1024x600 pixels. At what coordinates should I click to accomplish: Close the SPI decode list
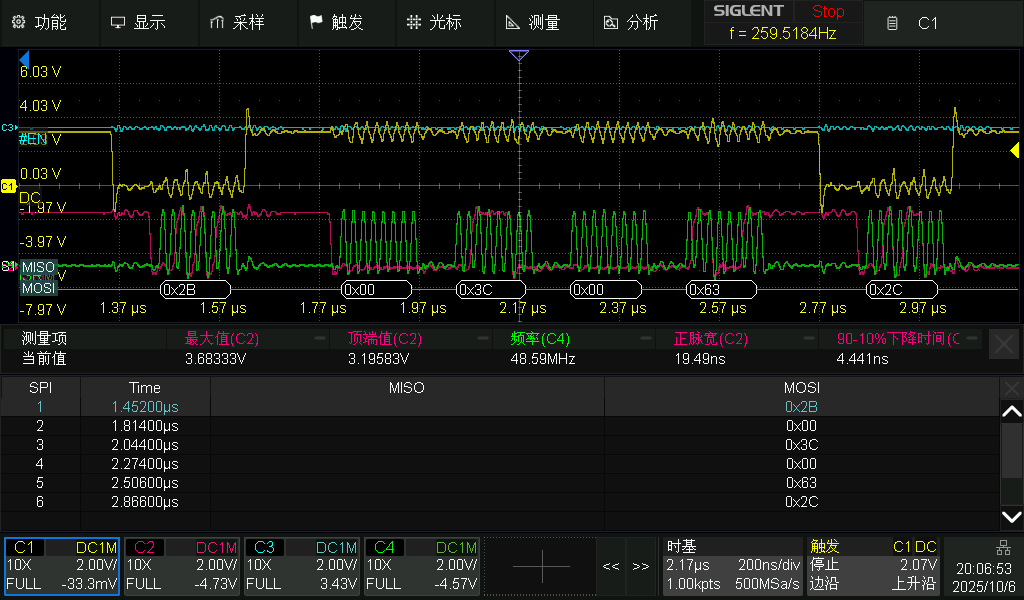coord(1011,387)
